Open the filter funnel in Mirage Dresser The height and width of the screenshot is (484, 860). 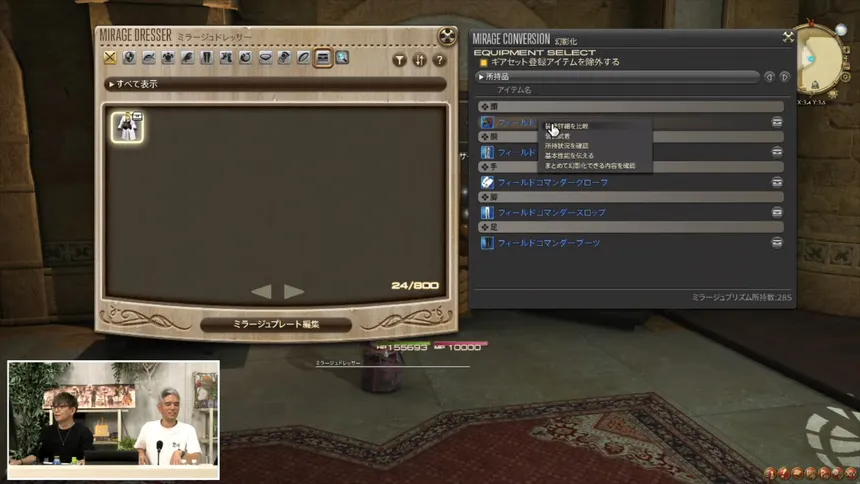[x=399, y=60]
